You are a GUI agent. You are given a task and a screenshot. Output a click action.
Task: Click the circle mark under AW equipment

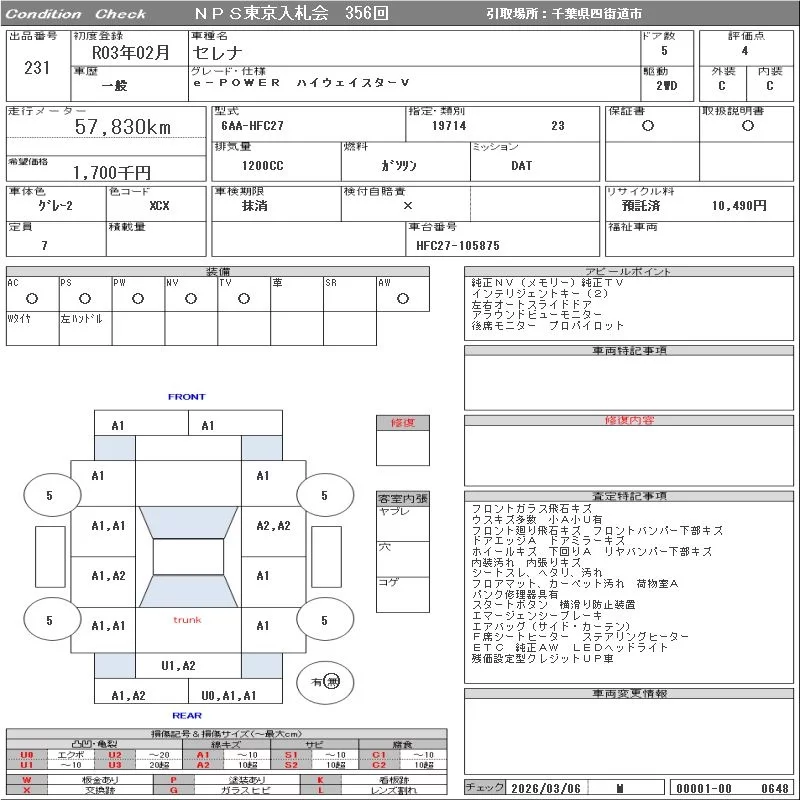(403, 298)
